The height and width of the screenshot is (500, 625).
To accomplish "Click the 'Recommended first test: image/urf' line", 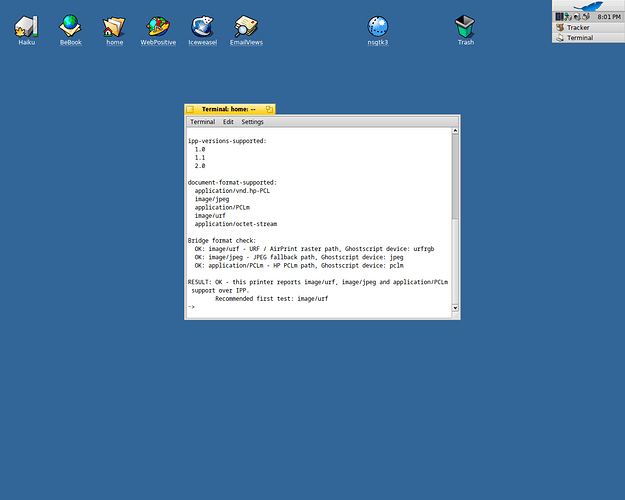I will 271,299.
